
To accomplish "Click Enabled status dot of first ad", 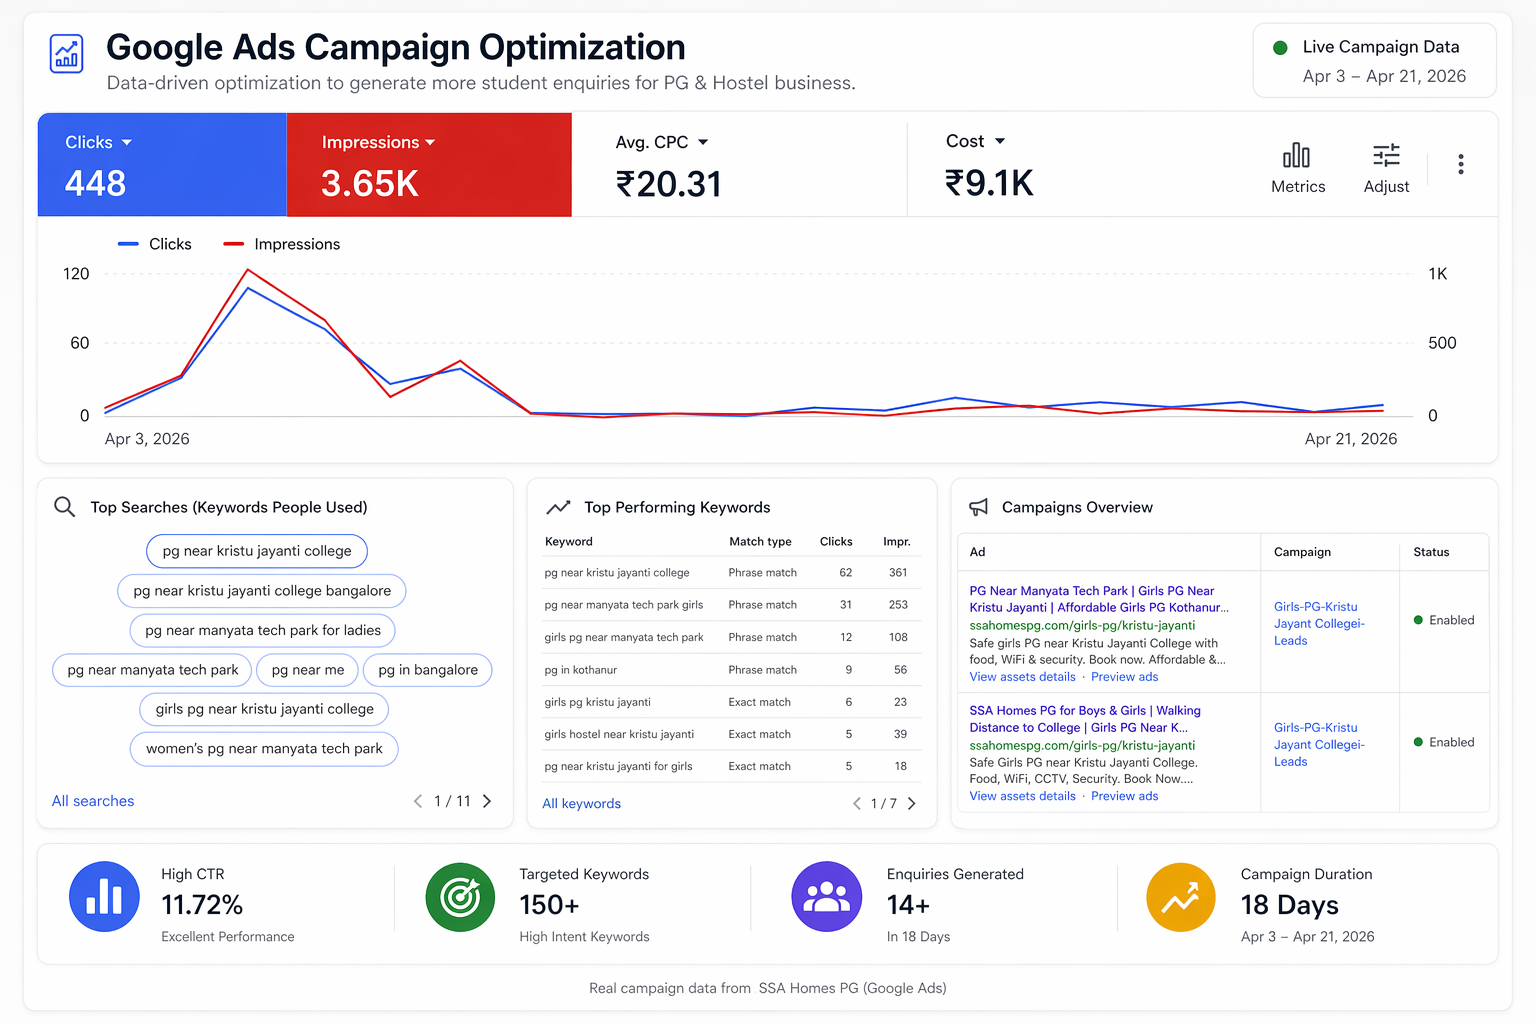I will pos(1418,620).
